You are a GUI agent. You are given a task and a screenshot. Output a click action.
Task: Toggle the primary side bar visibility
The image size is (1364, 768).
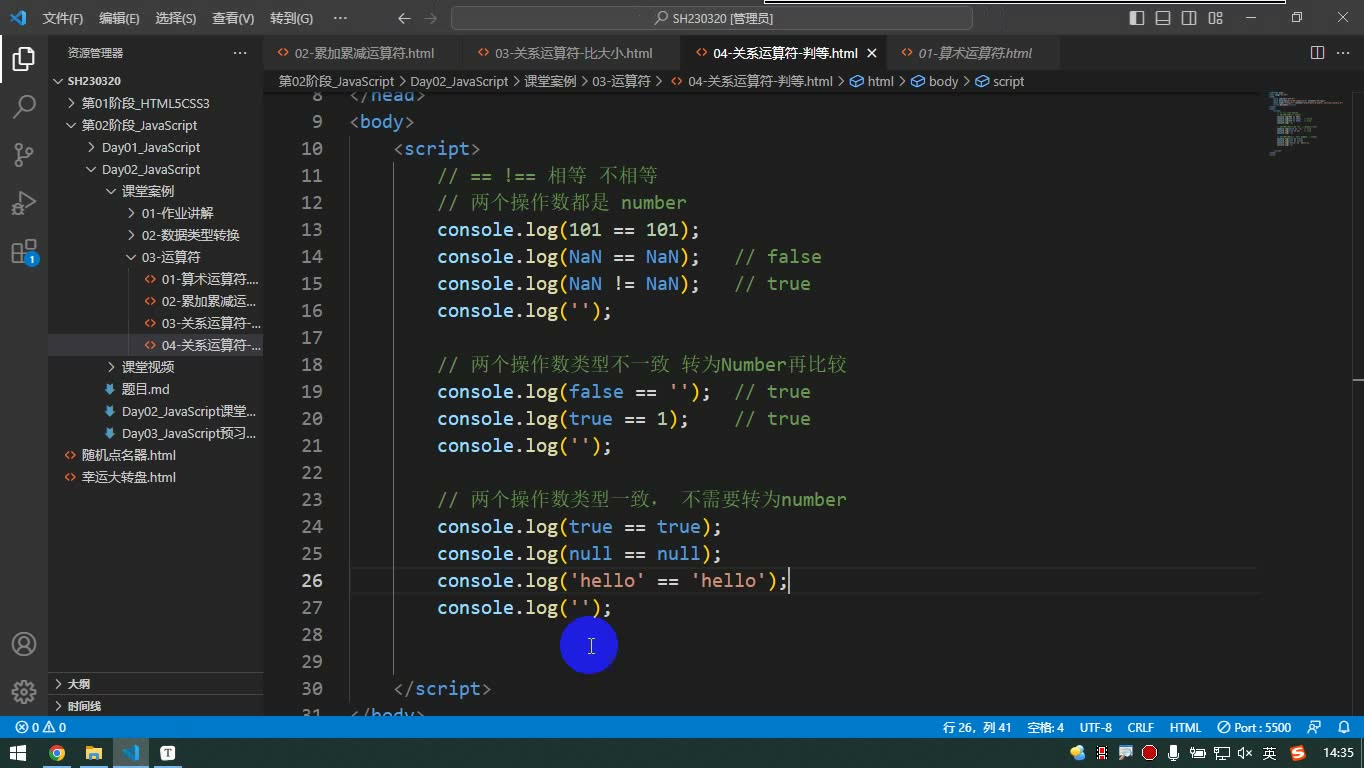(1137, 18)
